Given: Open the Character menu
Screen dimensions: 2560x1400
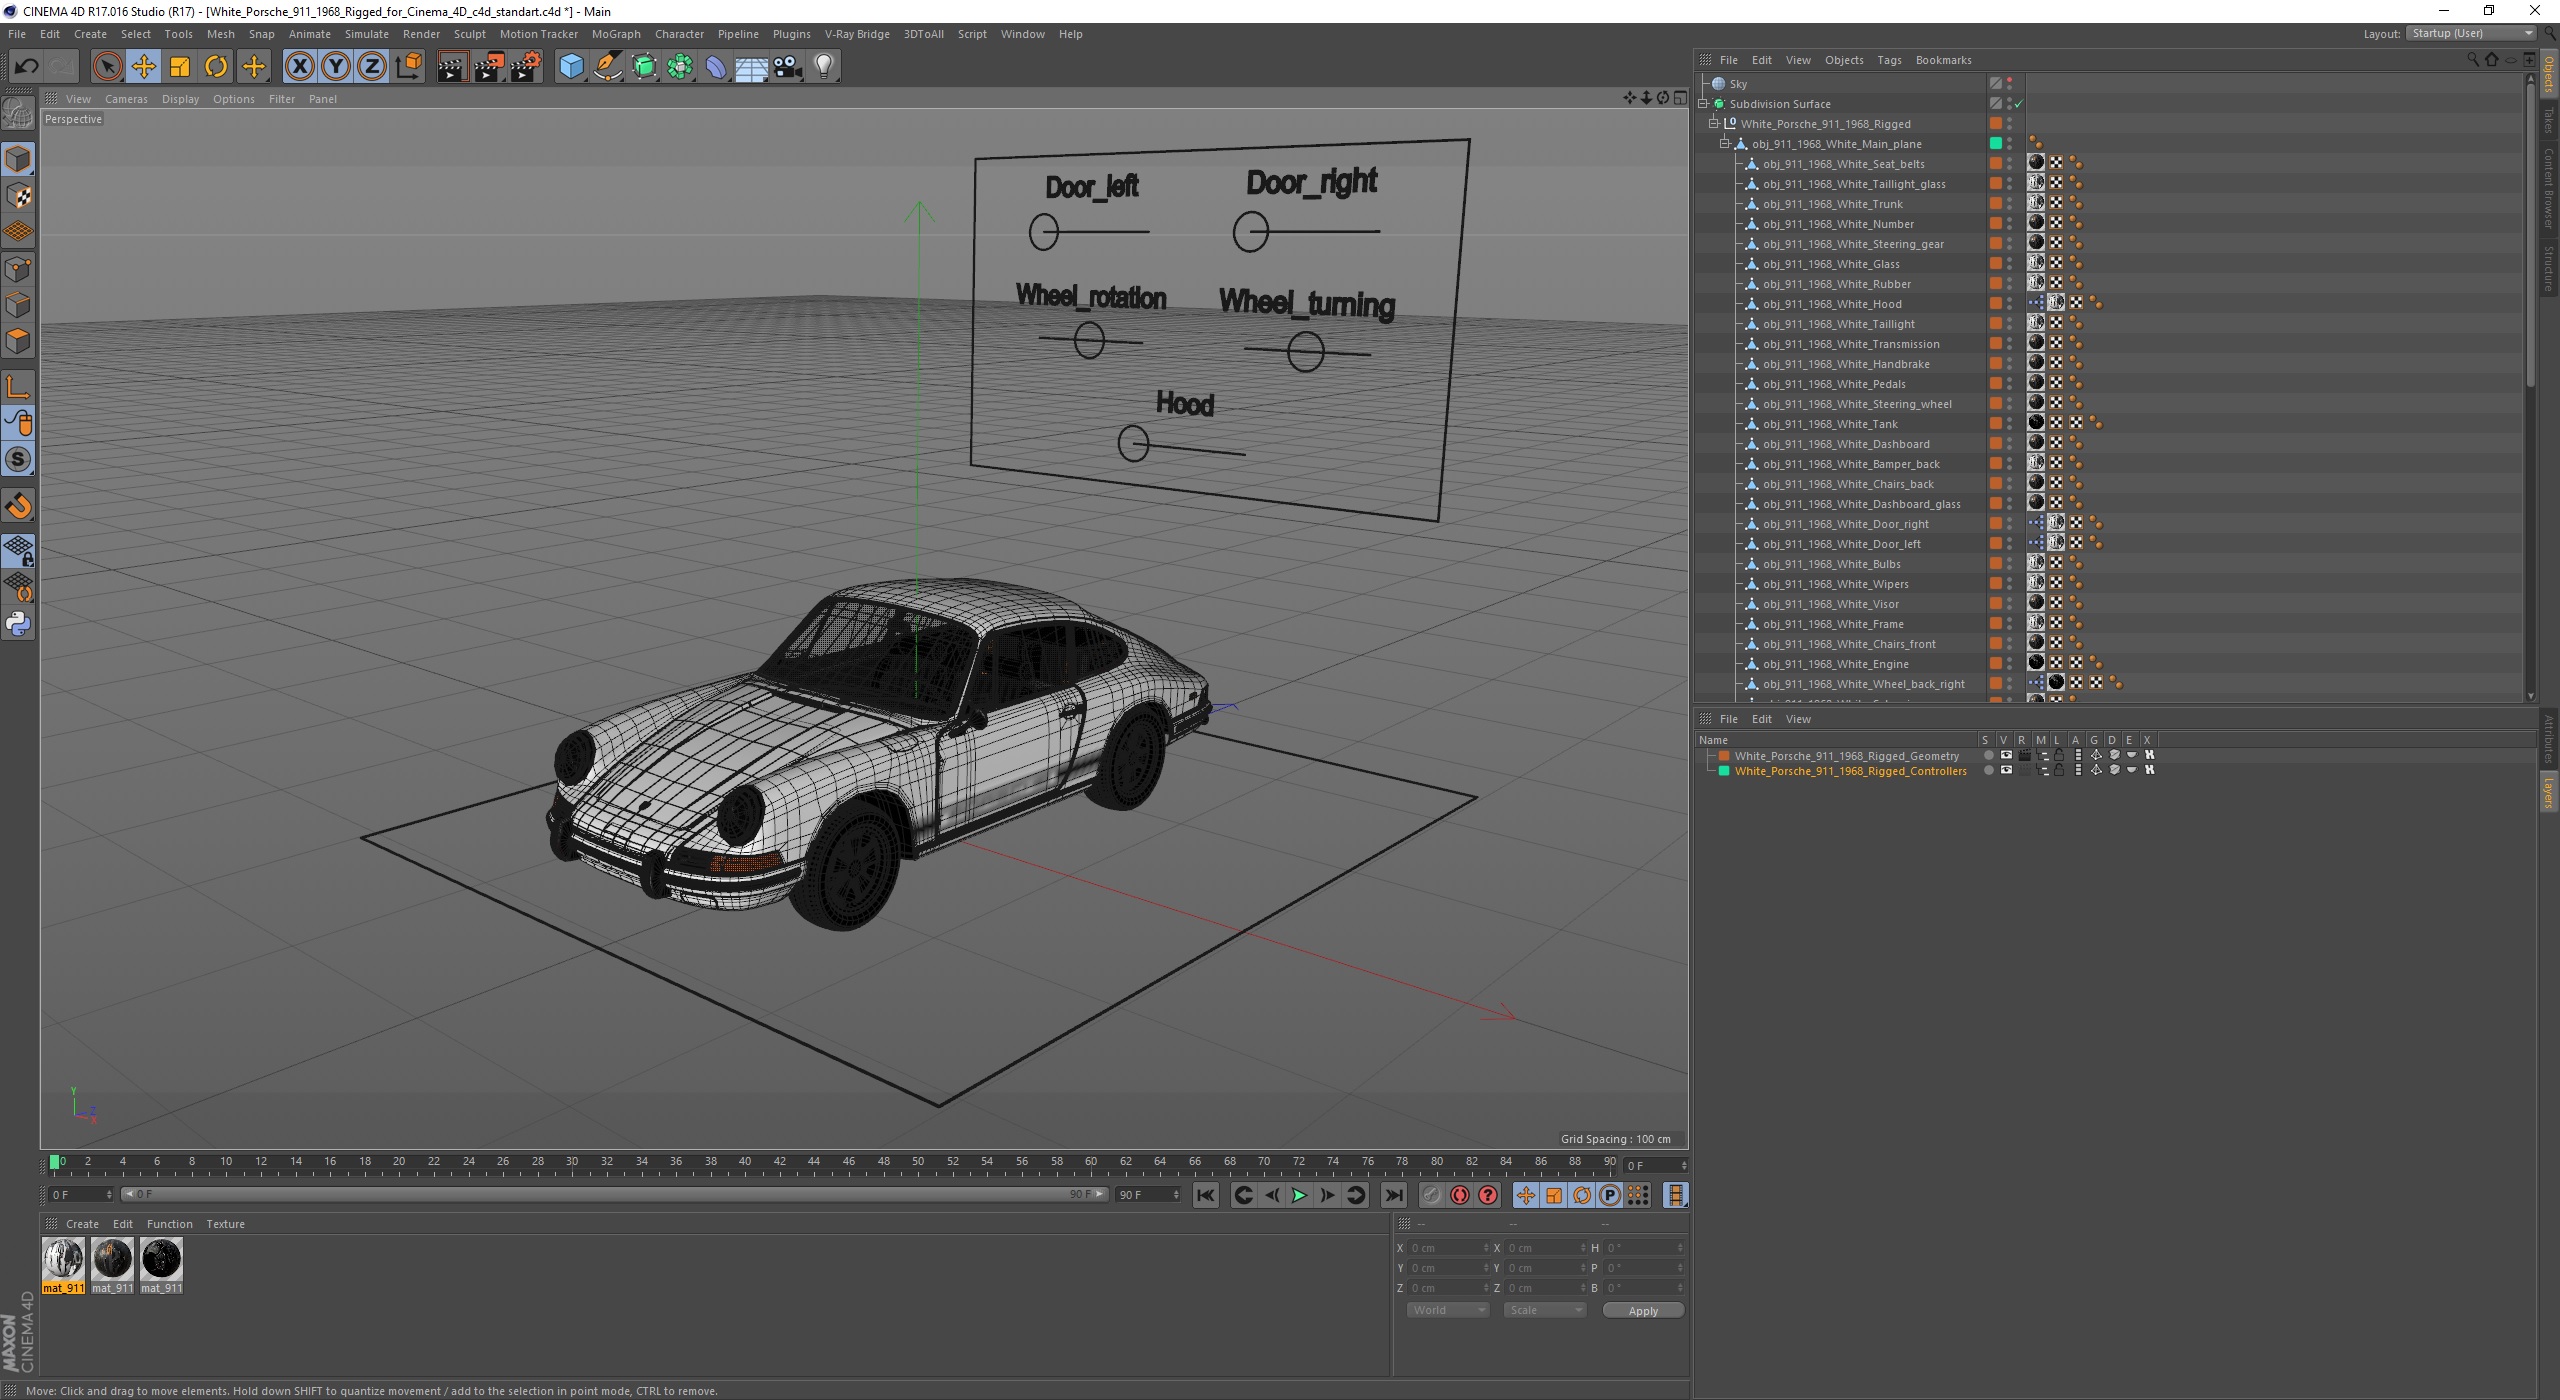Looking at the screenshot, I should [x=679, y=34].
